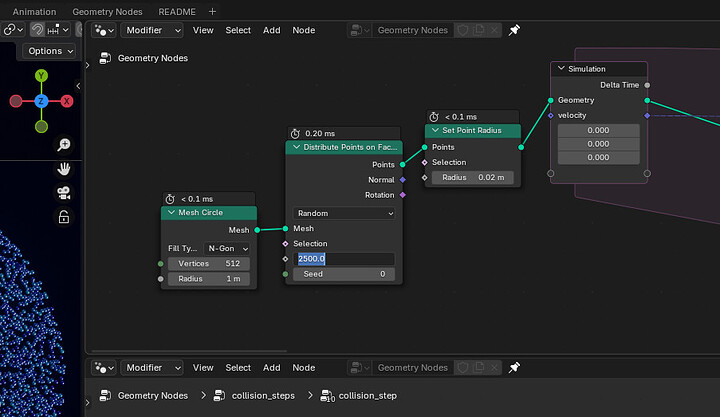Click the viewport lock icon
The height and width of the screenshot is (417, 720).
[63, 217]
